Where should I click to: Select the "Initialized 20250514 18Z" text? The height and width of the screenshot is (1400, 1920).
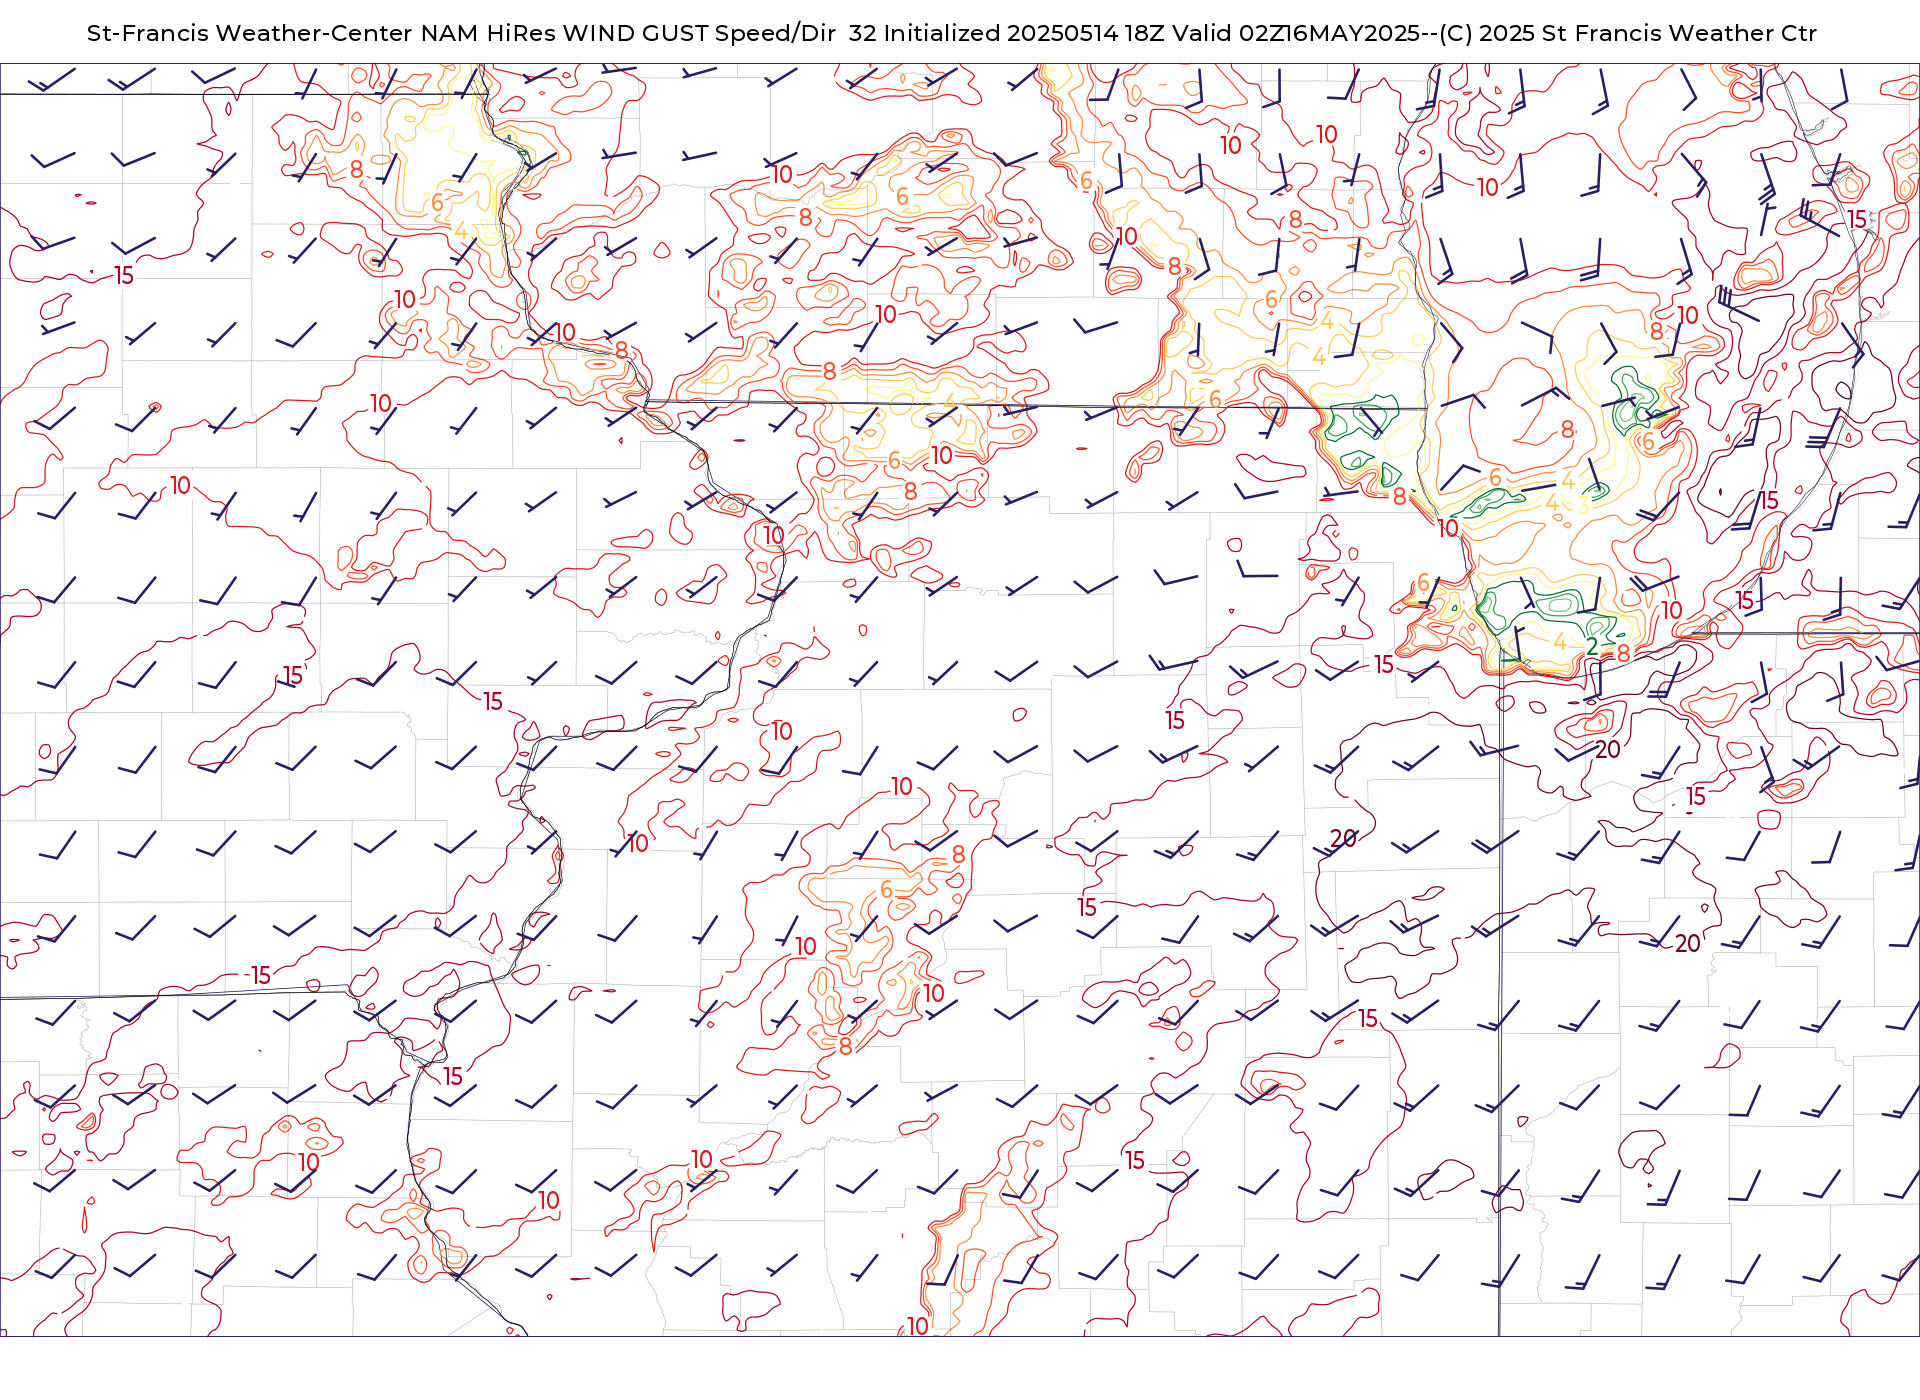pos(1025,33)
